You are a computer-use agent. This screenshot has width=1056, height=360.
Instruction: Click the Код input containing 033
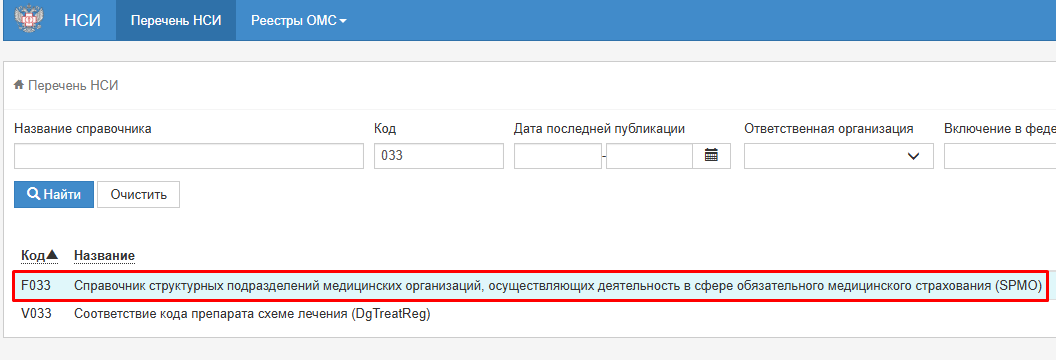click(438, 155)
